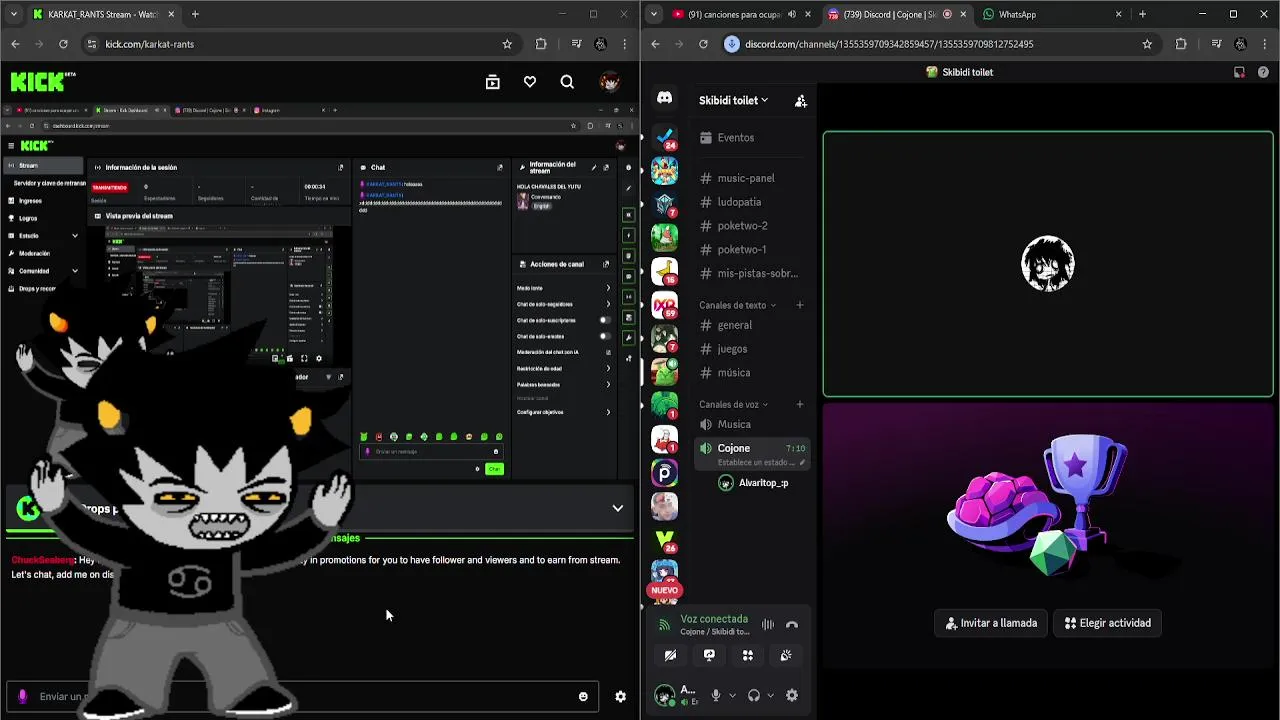Click Invitar a llamada button
1280x720 pixels.
(991, 623)
